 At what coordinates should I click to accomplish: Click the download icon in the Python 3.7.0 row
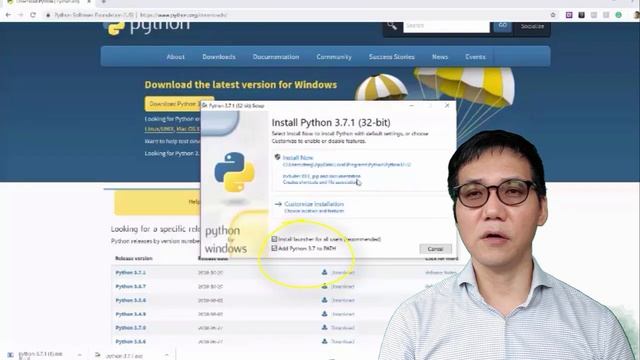[324, 327]
